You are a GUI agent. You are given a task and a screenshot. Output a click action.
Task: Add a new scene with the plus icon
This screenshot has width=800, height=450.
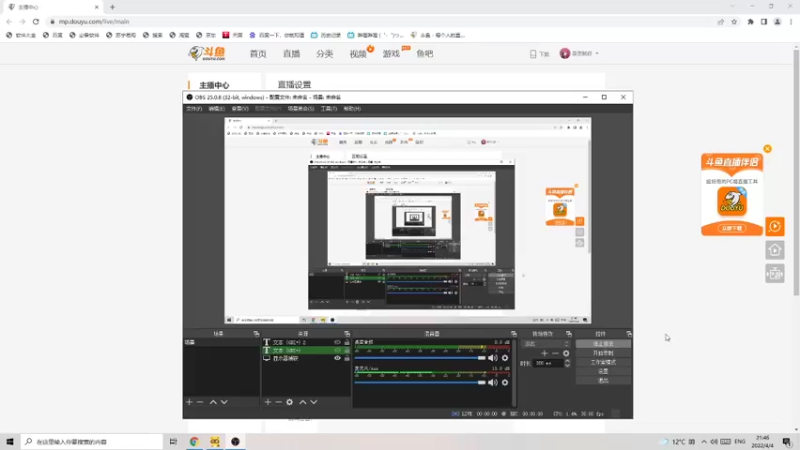coord(189,402)
